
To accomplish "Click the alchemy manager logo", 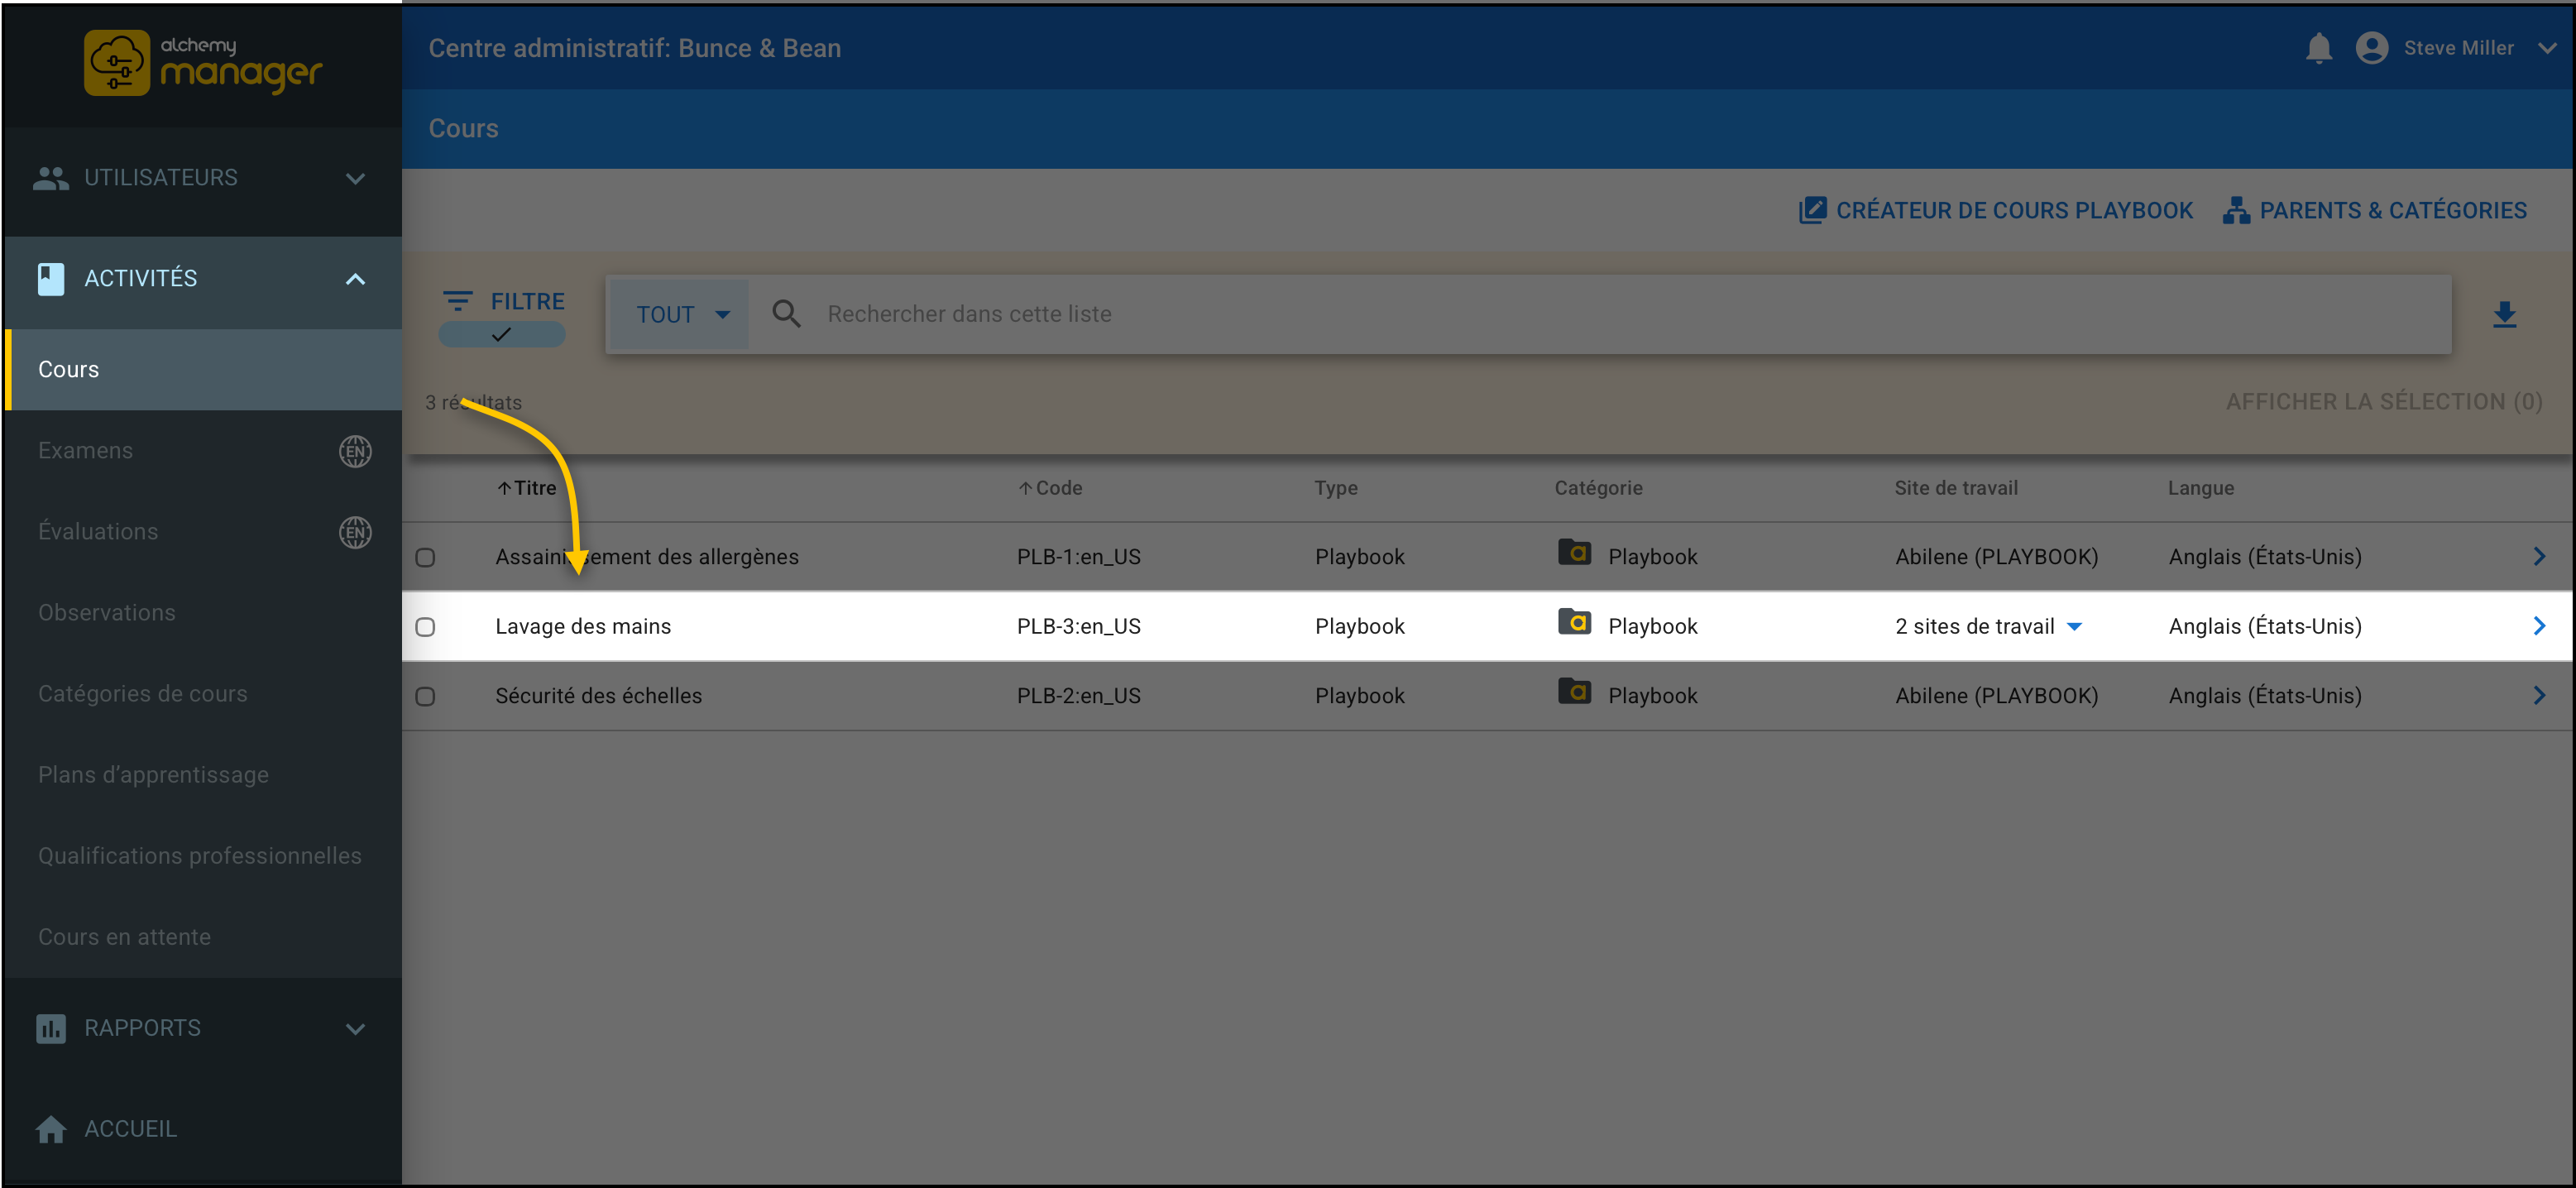I will [203, 63].
